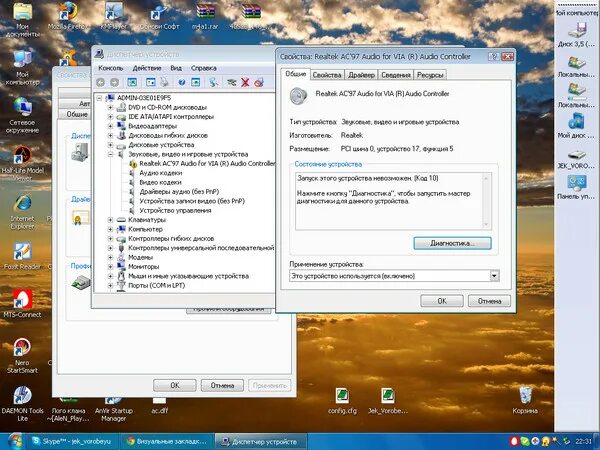Click the printer icon in Device Manager toolbar
Screen dimensions: 600x450
164,82
